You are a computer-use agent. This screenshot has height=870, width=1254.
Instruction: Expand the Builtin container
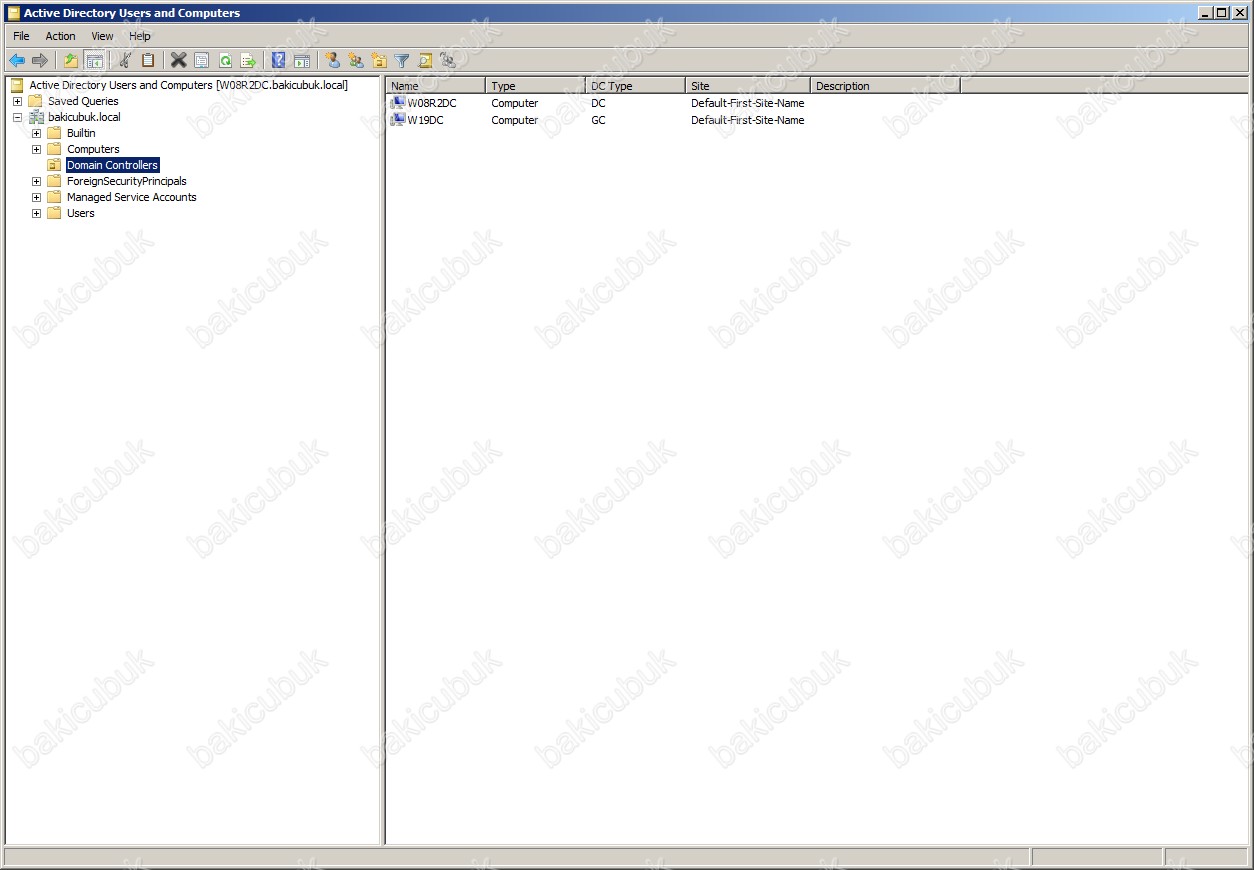point(36,133)
